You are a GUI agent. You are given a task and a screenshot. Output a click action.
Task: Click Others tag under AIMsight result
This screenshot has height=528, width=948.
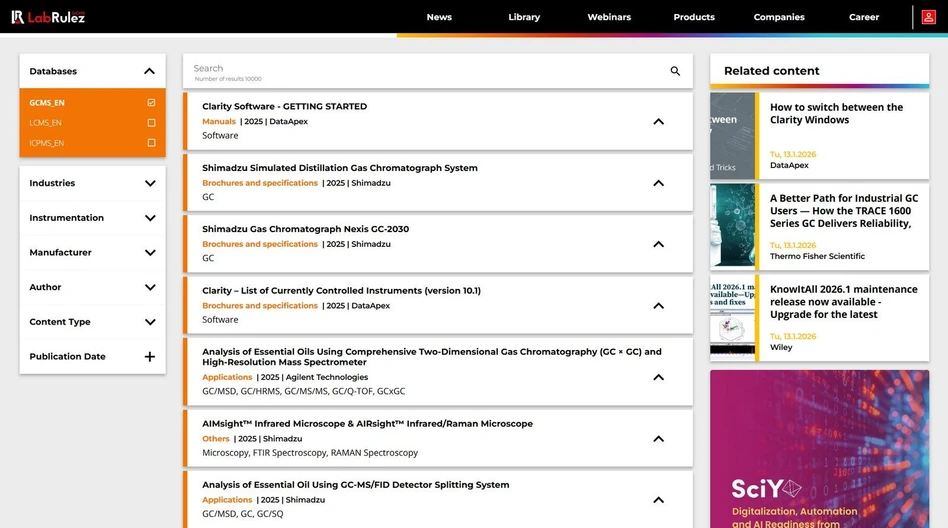pyautogui.click(x=216, y=438)
